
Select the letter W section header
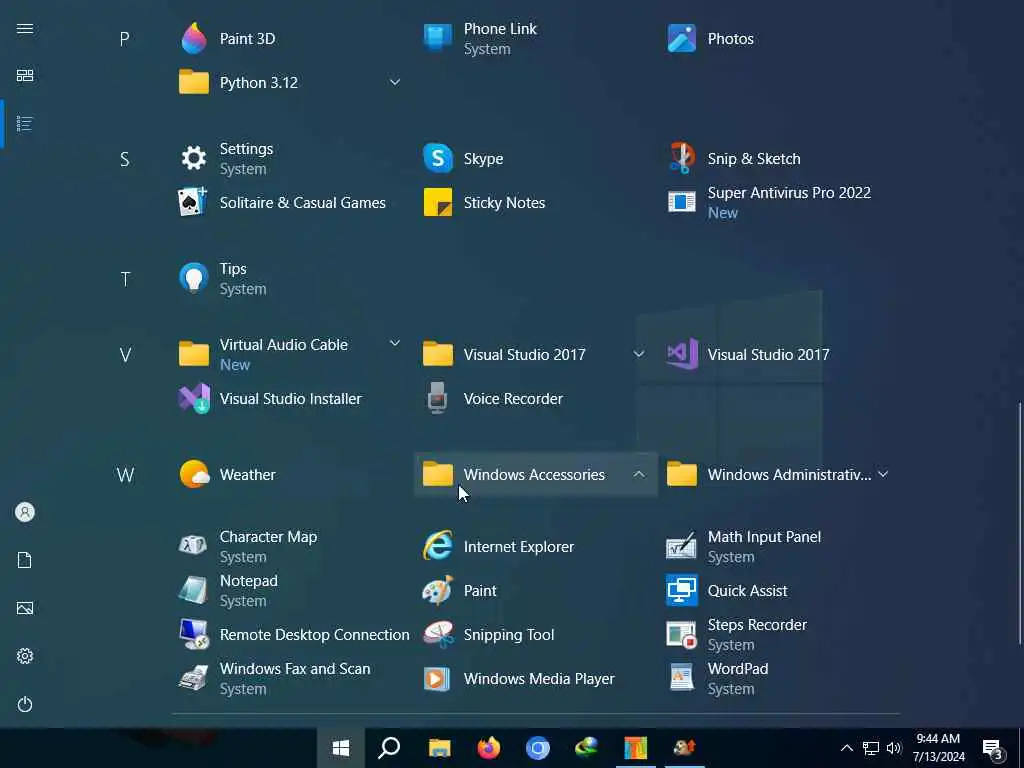click(x=125, y=475)
